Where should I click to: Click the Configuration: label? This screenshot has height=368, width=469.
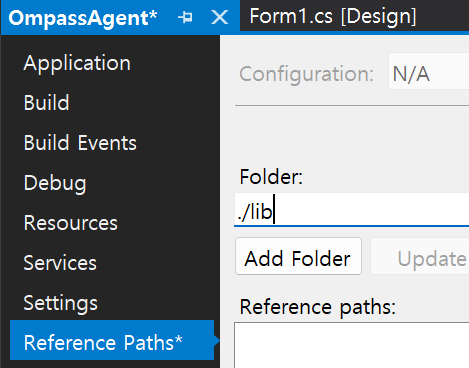(306, 74)
